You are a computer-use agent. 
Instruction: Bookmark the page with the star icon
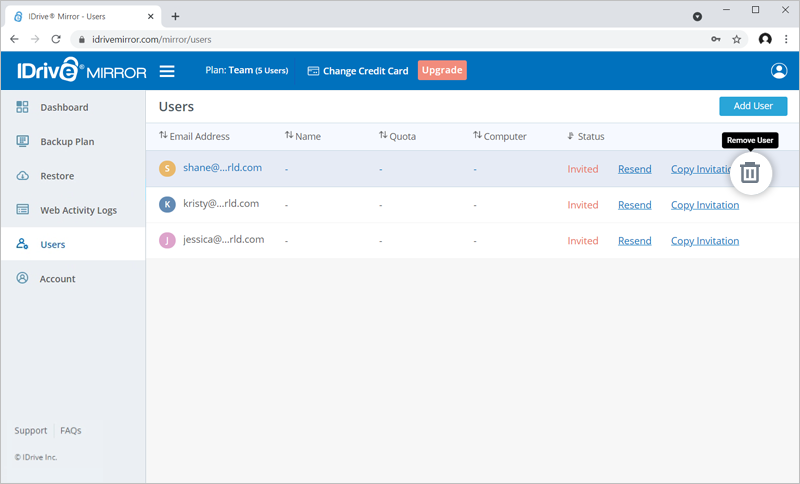[x=736, y=39]
